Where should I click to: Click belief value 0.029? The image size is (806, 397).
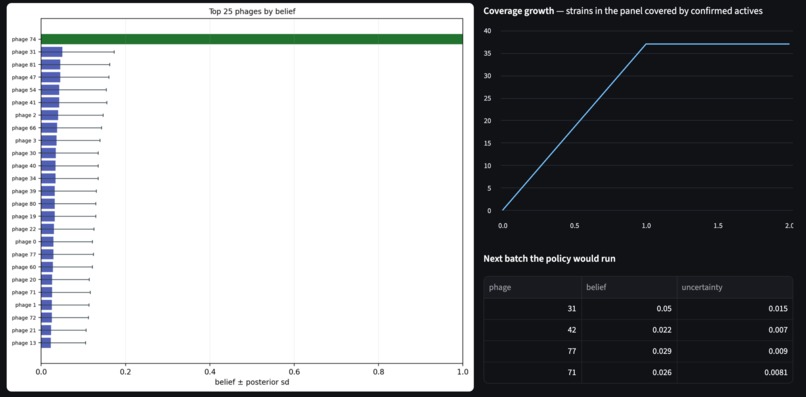coord(629,351)
